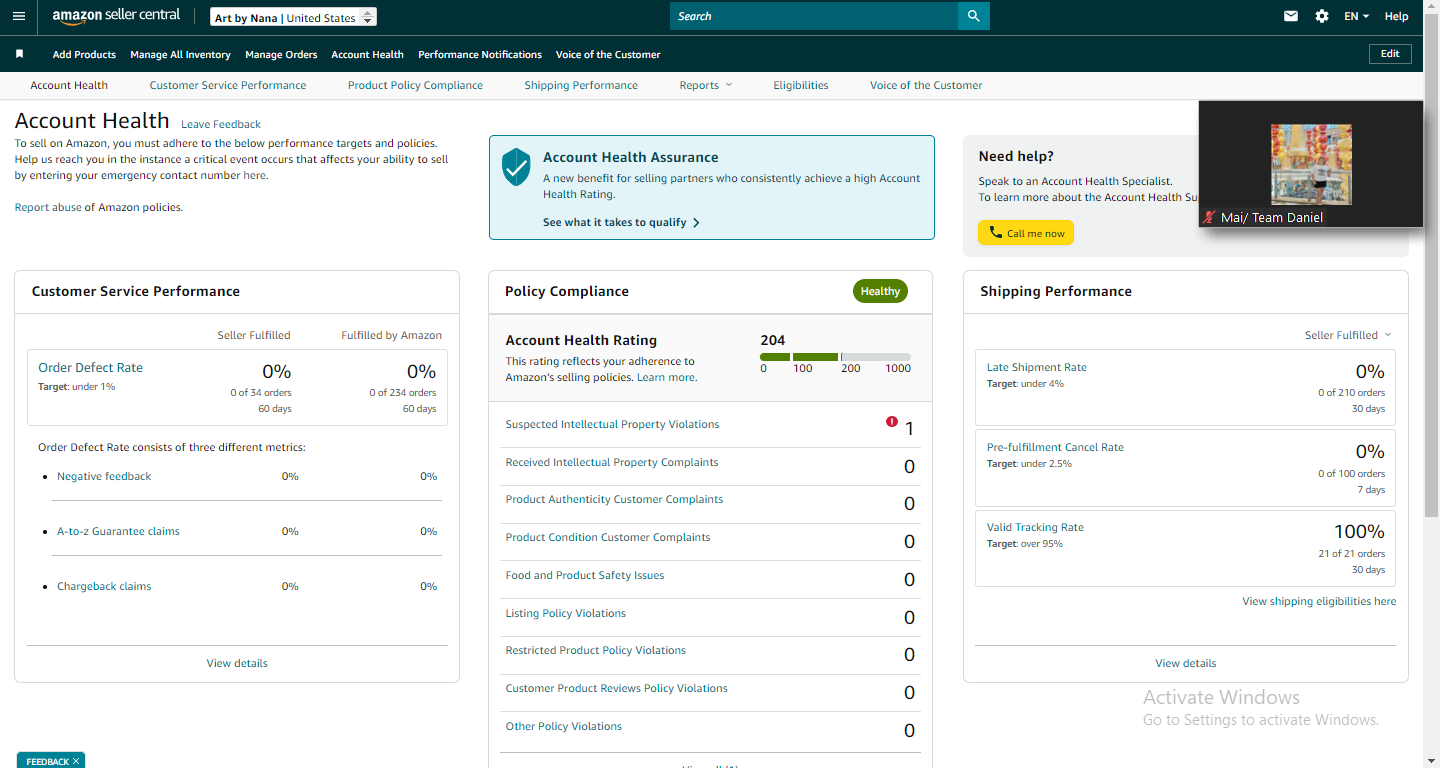Open Listing Policy Violations
The image size is (1440, 768).
(566, 613)
